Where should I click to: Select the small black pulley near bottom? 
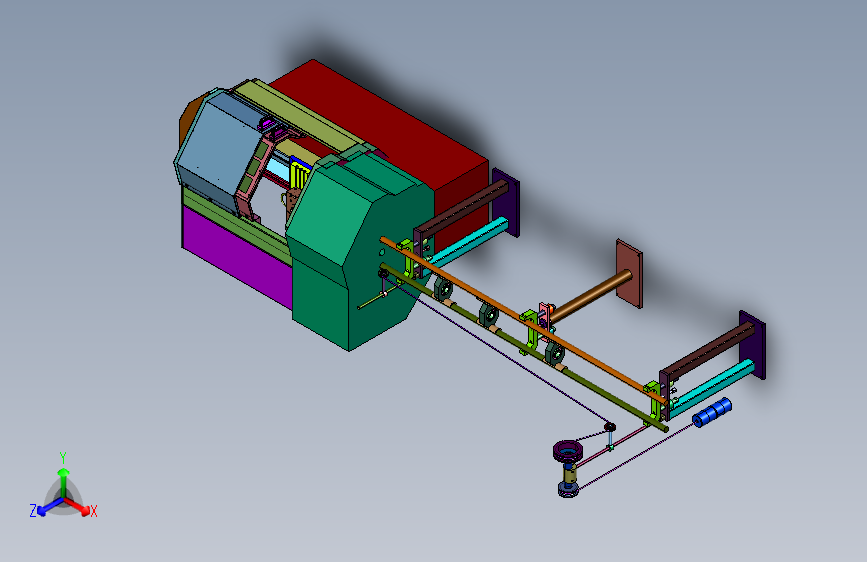pyautogui.click(x=609, y=426)
